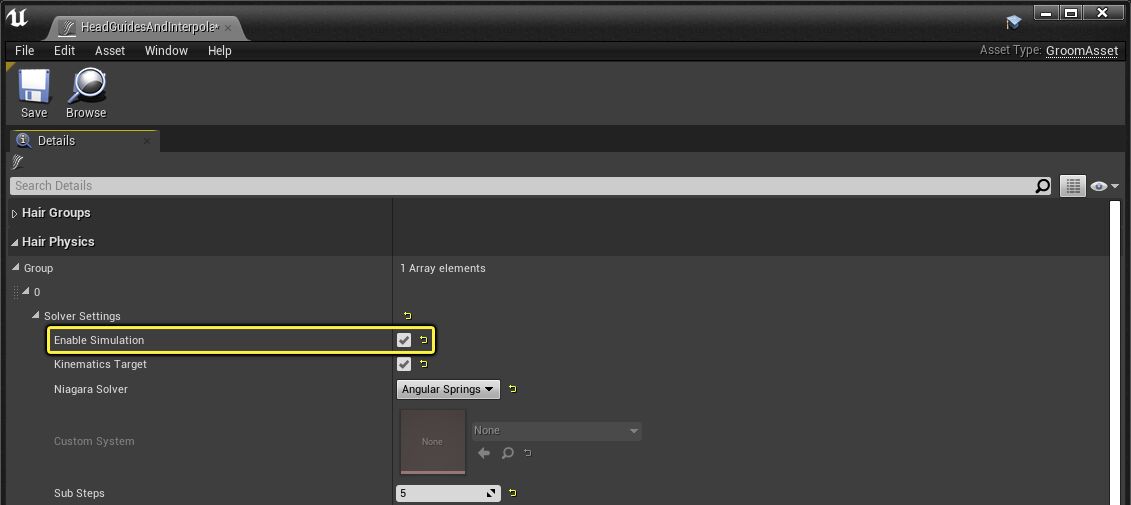Click the groom icon below the Details tab
The width and height of the screenshot is (1131, 505).
tap(18, 162)
